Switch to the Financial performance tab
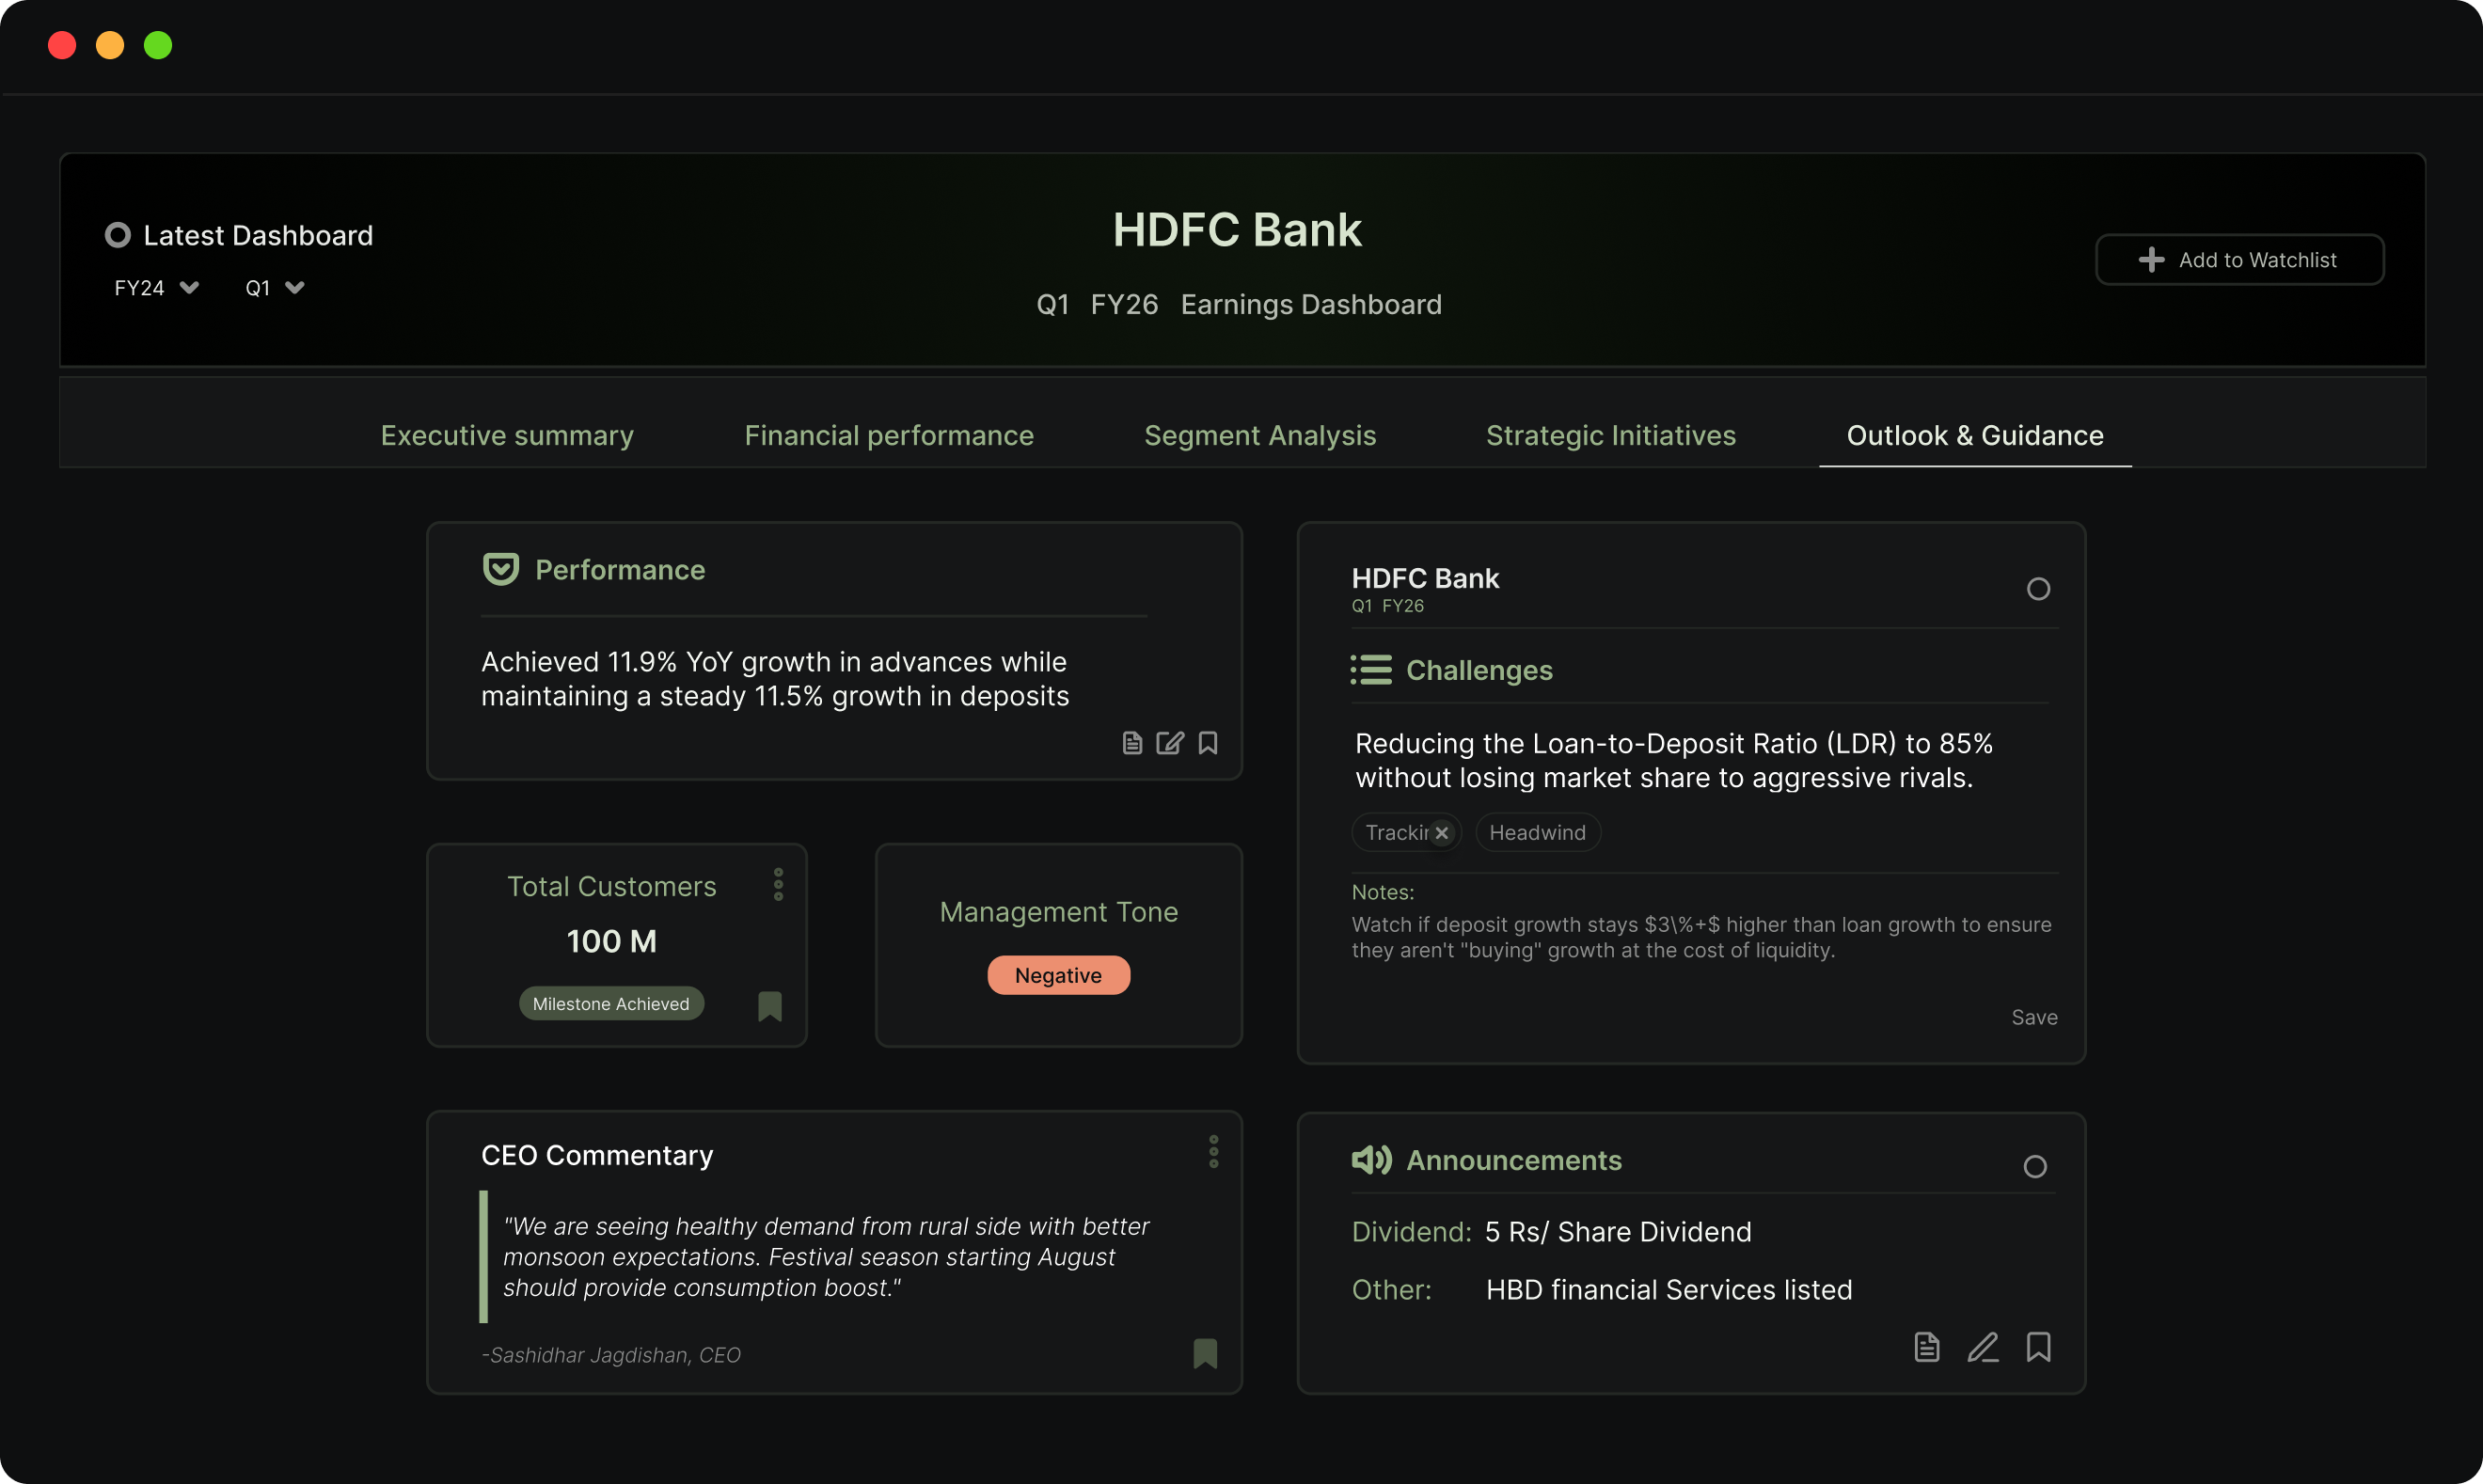Viewport: 2483px width, 1484px height. point(889,435)
